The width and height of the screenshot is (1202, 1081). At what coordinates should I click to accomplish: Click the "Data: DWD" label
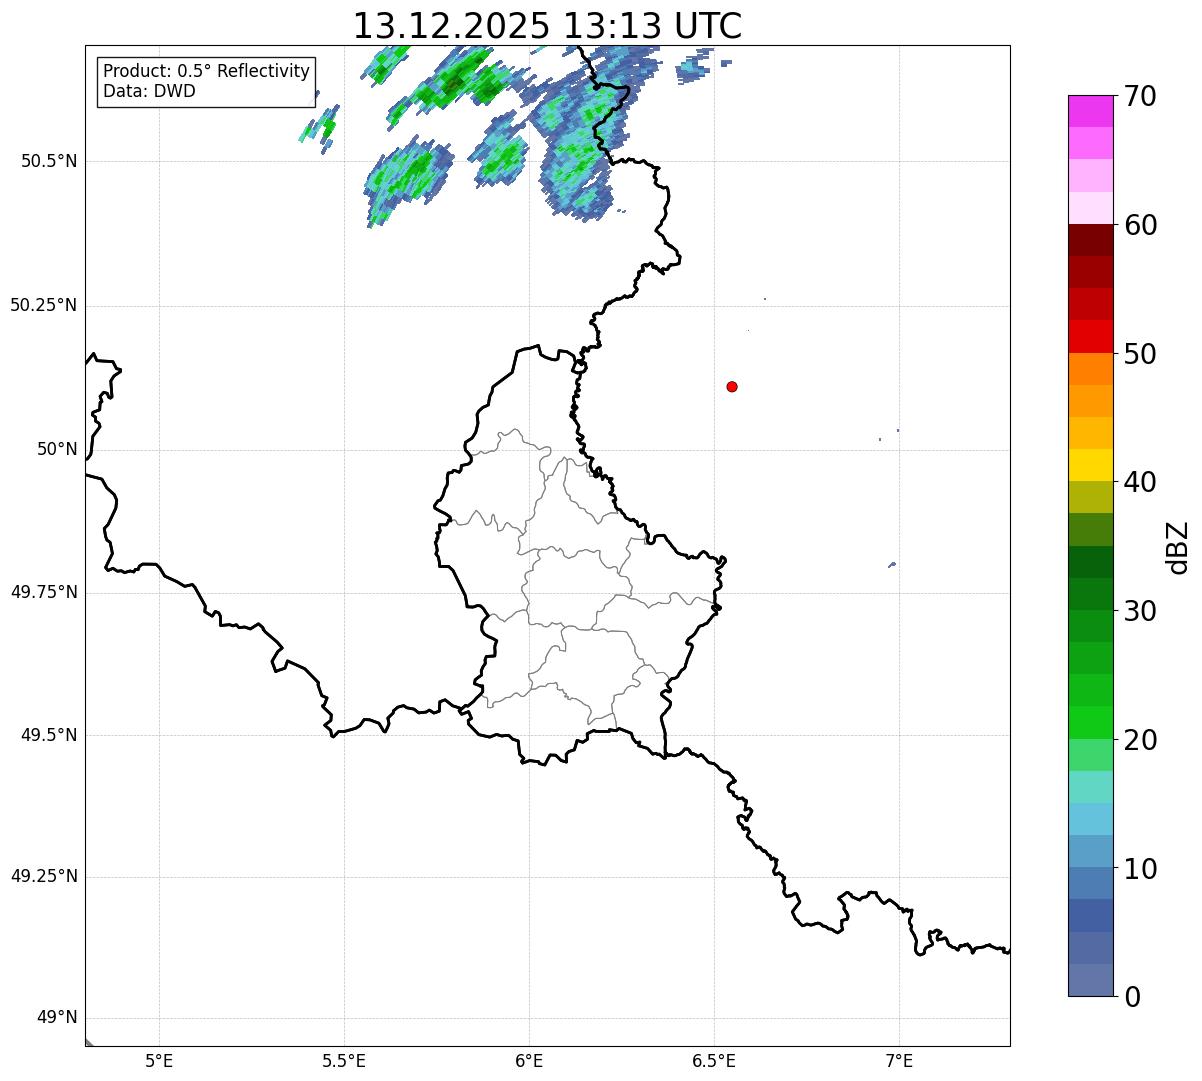[149, 91]
